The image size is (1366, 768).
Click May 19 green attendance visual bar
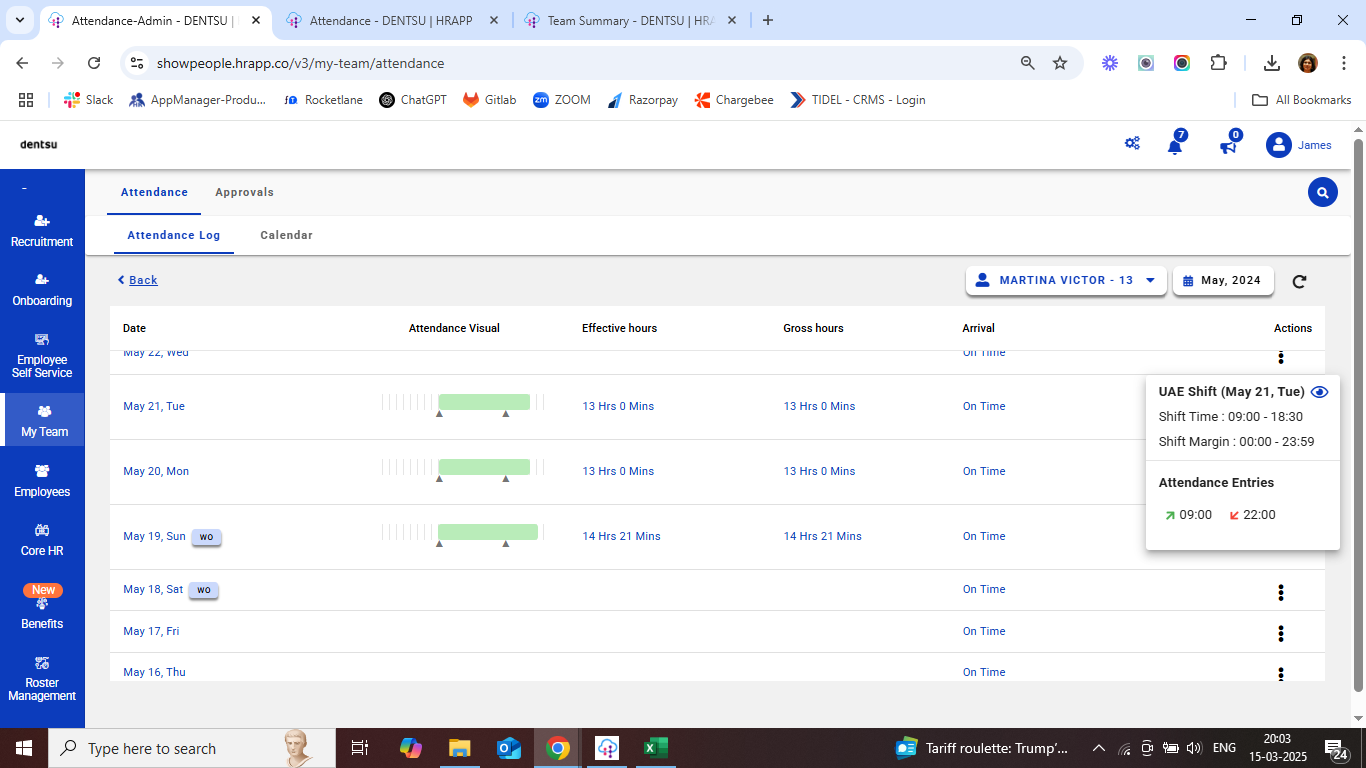[488, 532]
